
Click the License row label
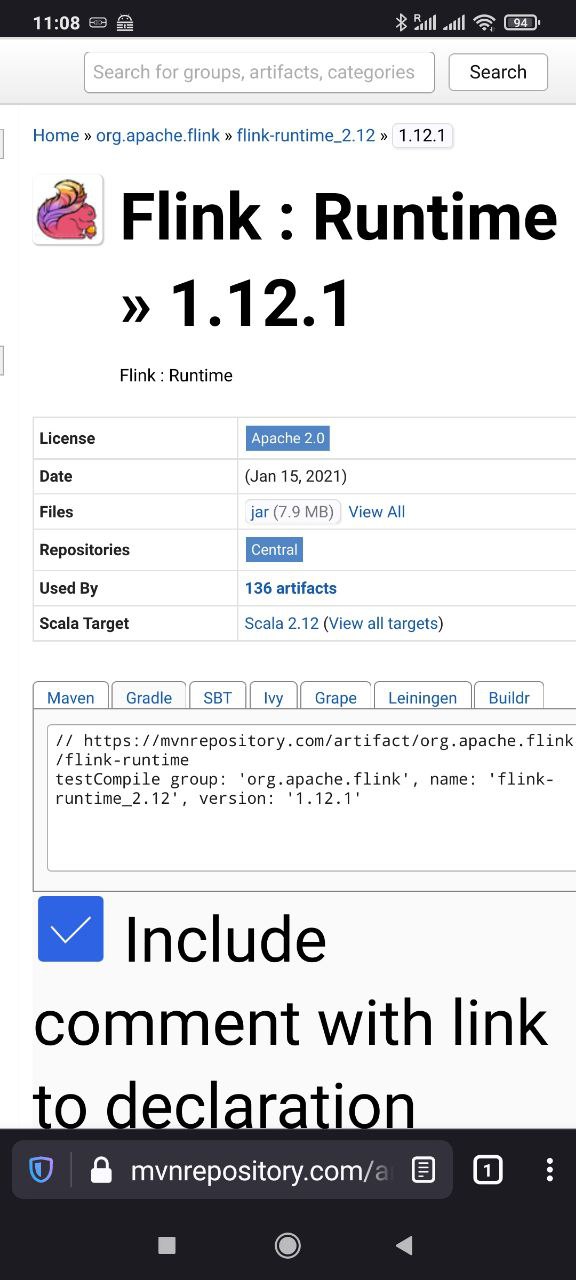67,438
